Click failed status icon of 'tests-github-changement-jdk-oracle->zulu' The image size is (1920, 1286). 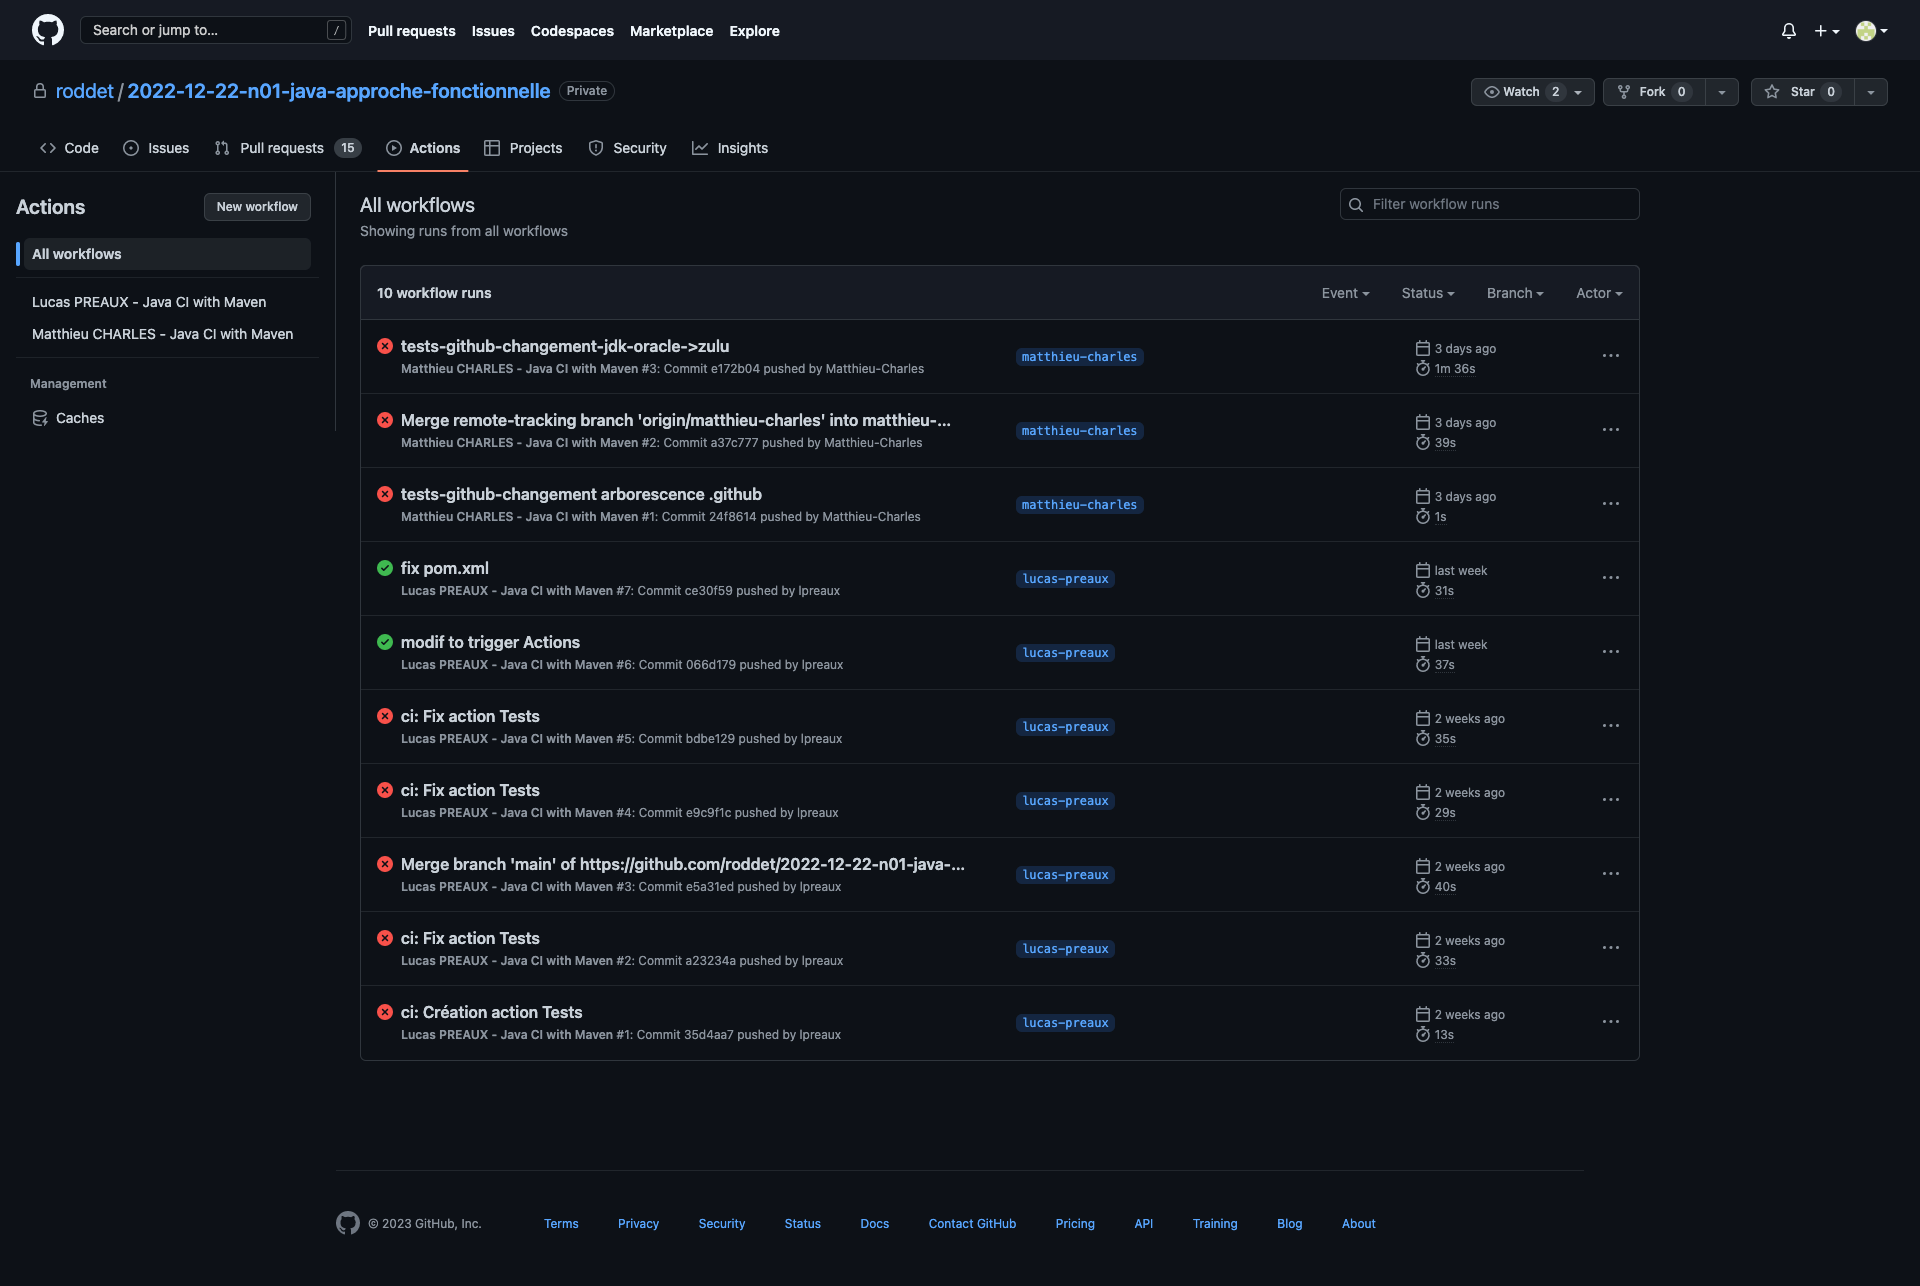pyautogui.click(x=385, y=346)
